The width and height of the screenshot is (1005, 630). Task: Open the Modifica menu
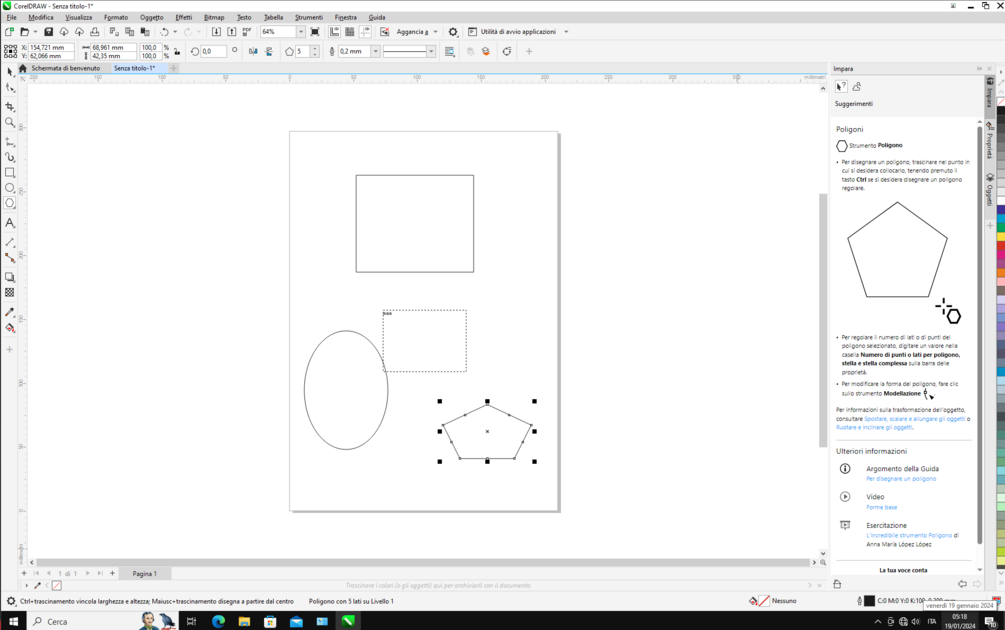click(40, 17)
